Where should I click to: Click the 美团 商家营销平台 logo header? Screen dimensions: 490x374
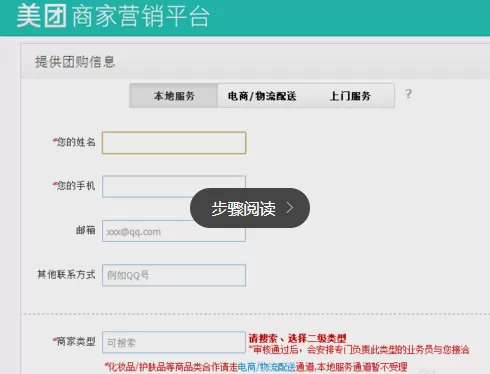[113, 16]
